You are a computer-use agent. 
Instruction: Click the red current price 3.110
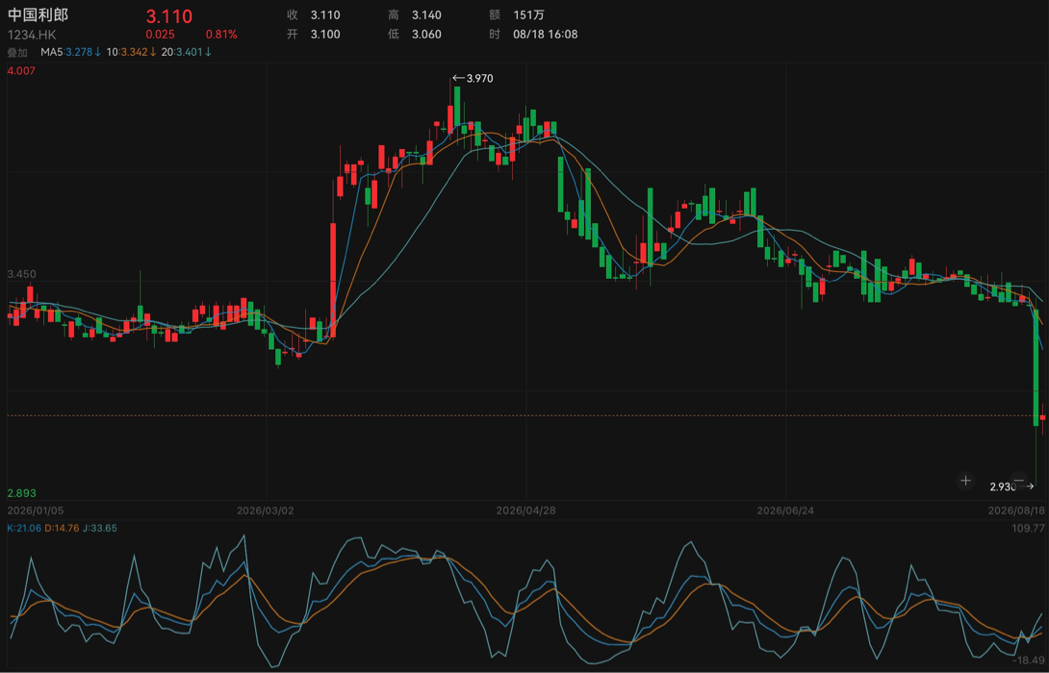(x=169, y=16)
